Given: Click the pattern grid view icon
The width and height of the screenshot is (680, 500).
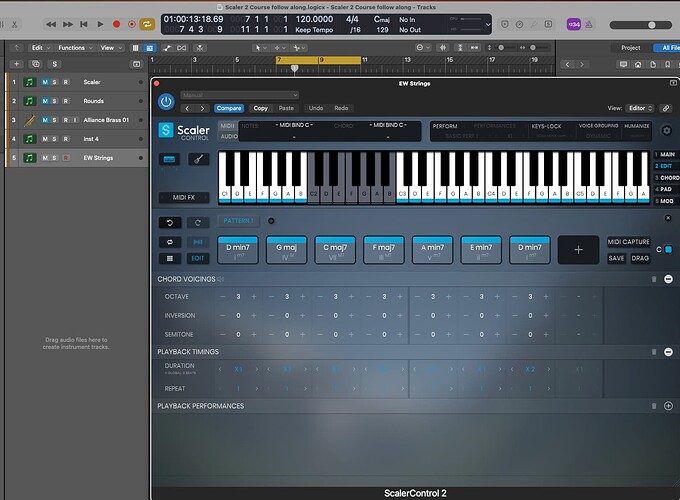Looking at the screenshot, I should tap(170, 258).
